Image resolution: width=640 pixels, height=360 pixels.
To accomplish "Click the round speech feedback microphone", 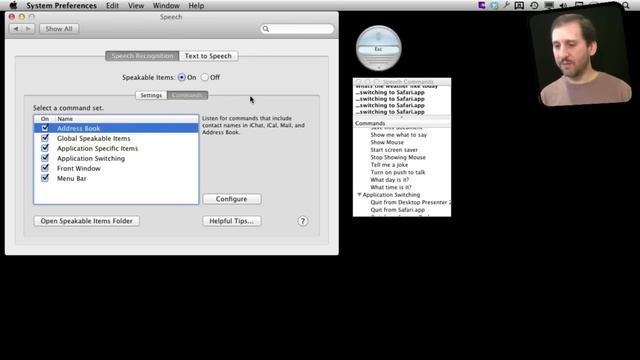I will [378, 48].
